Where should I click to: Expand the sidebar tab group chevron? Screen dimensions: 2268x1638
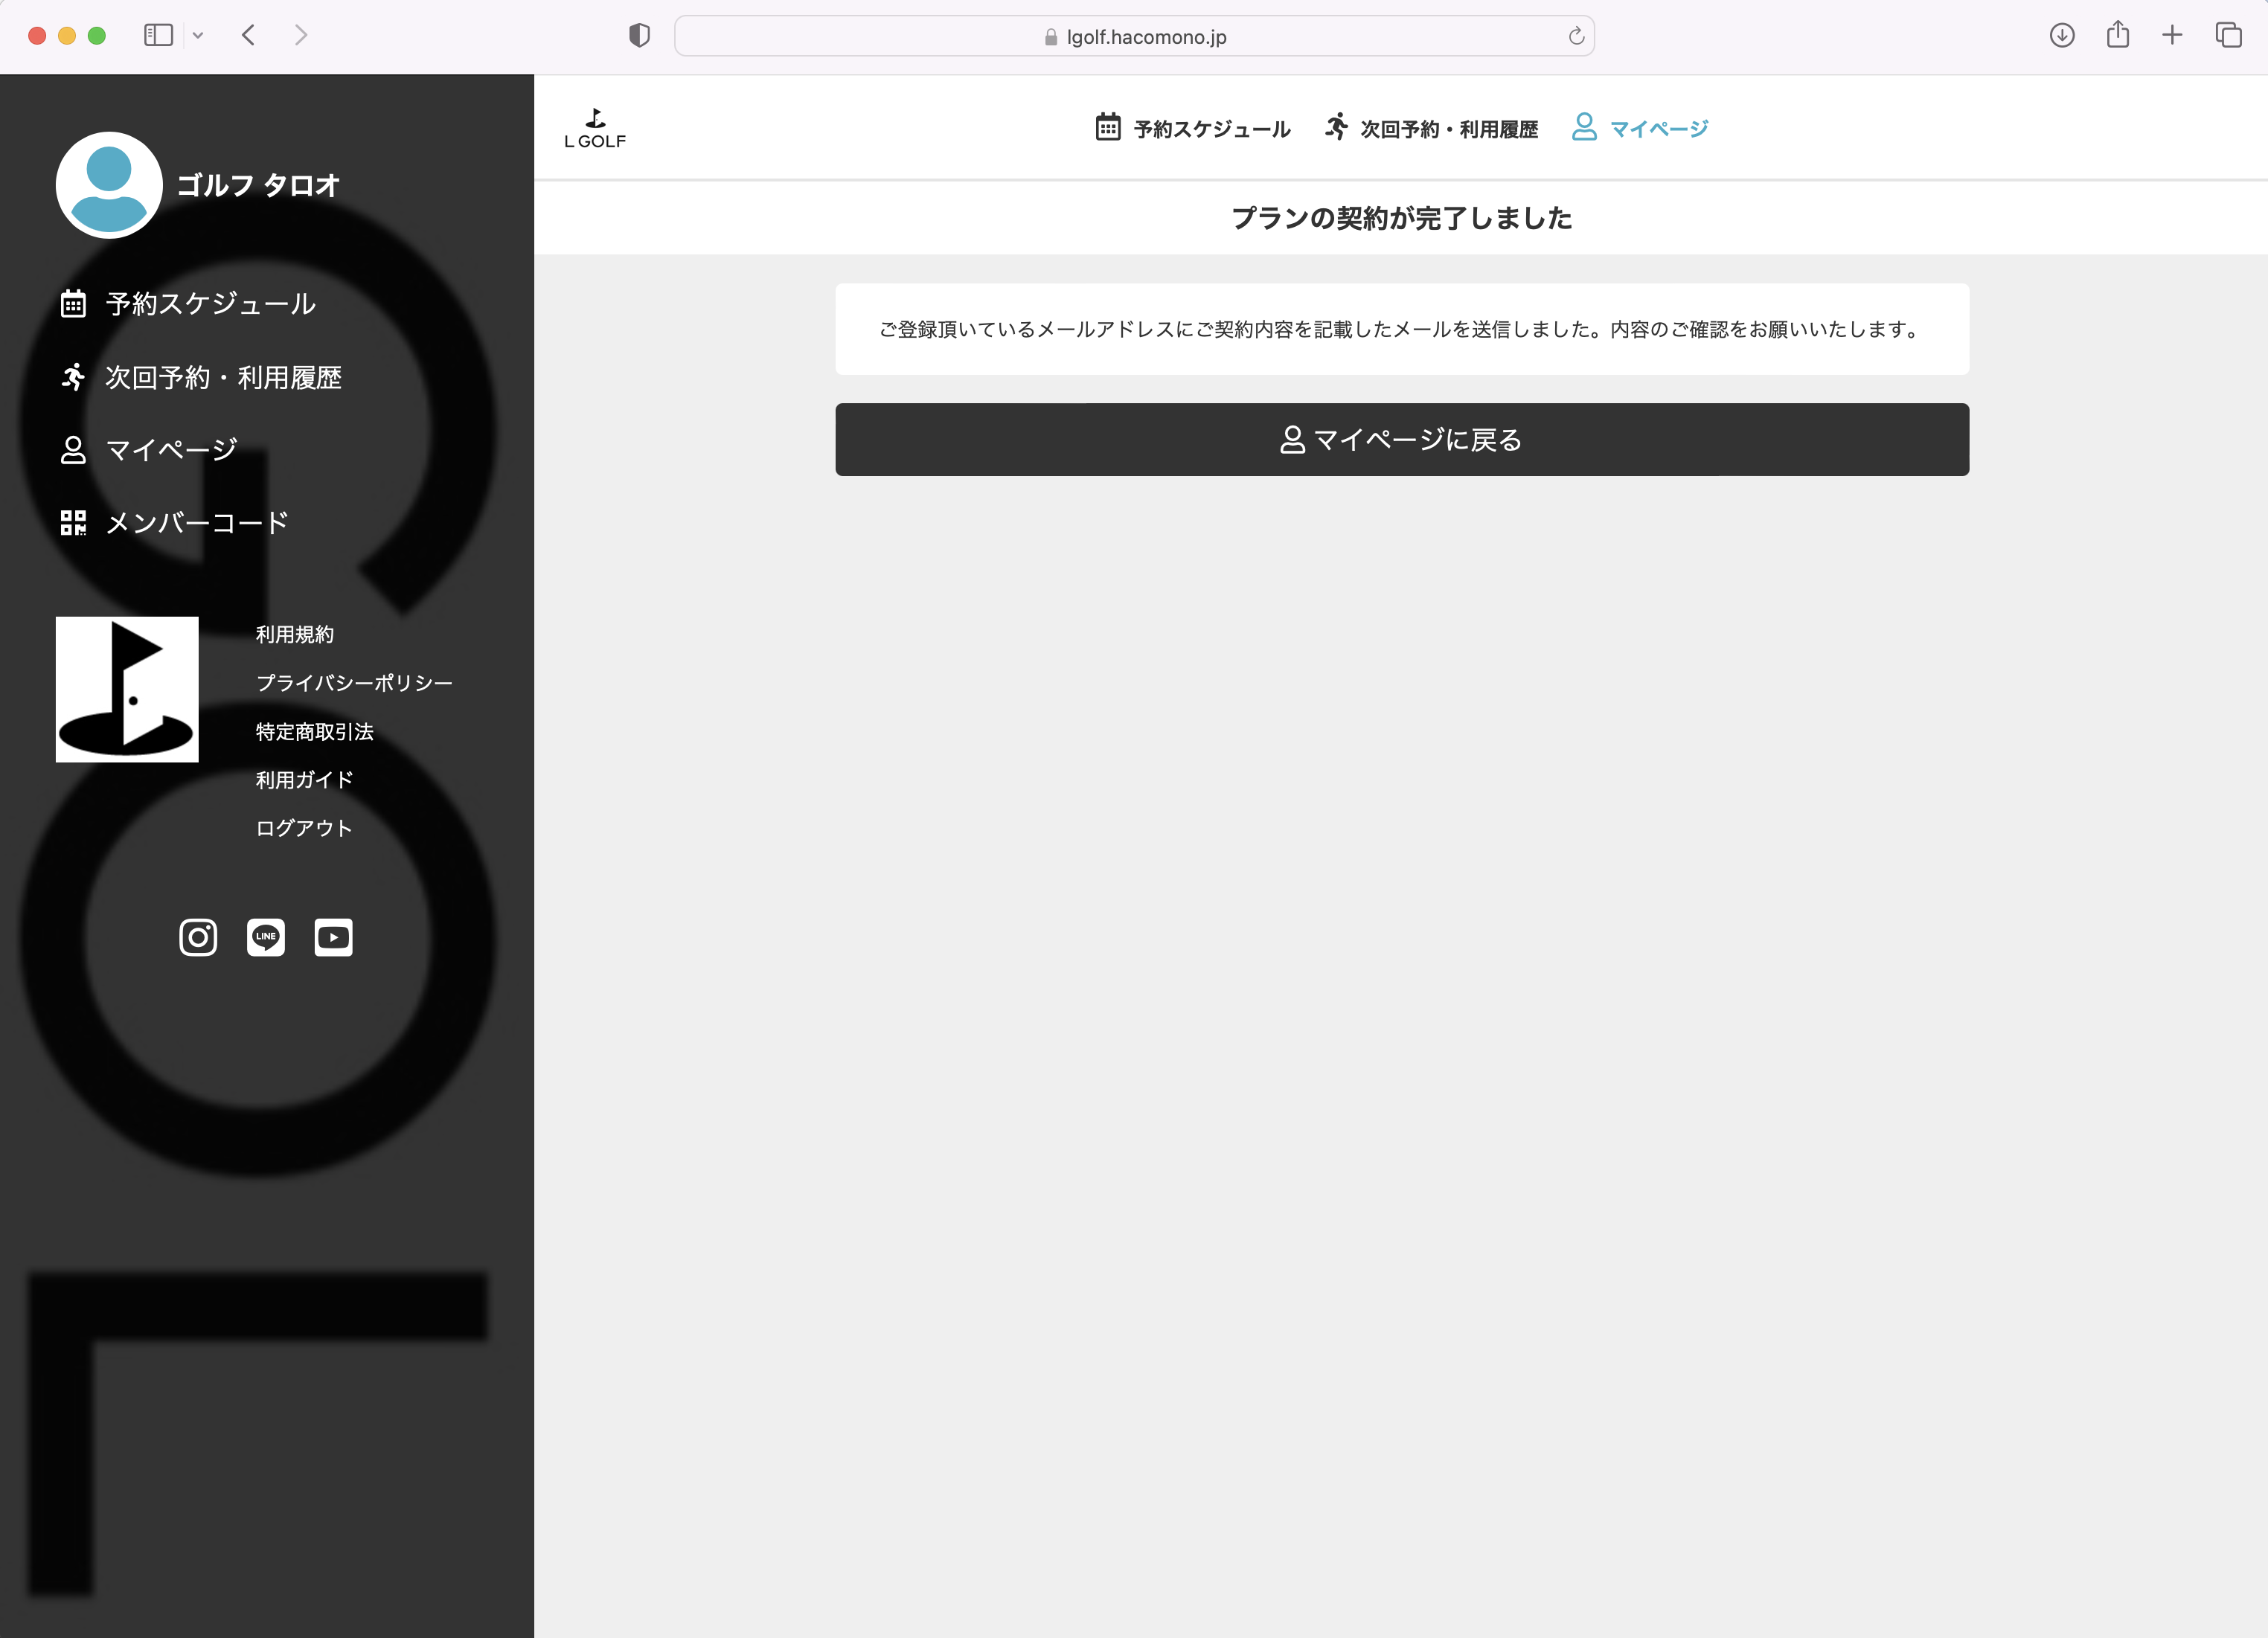pyautogui.click(x=198, y=36)
